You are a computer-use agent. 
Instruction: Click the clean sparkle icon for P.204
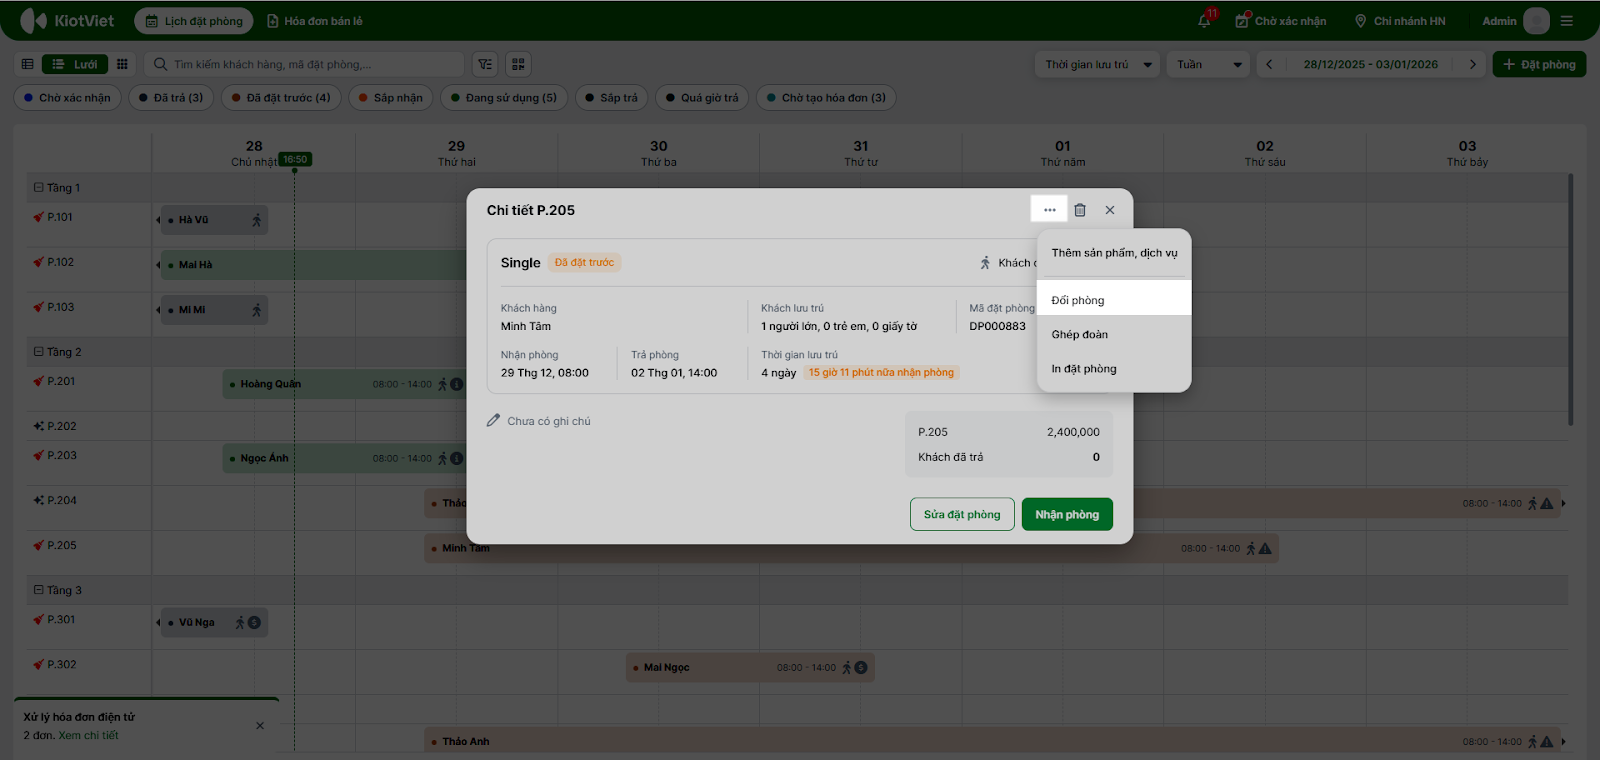(39, 500)
